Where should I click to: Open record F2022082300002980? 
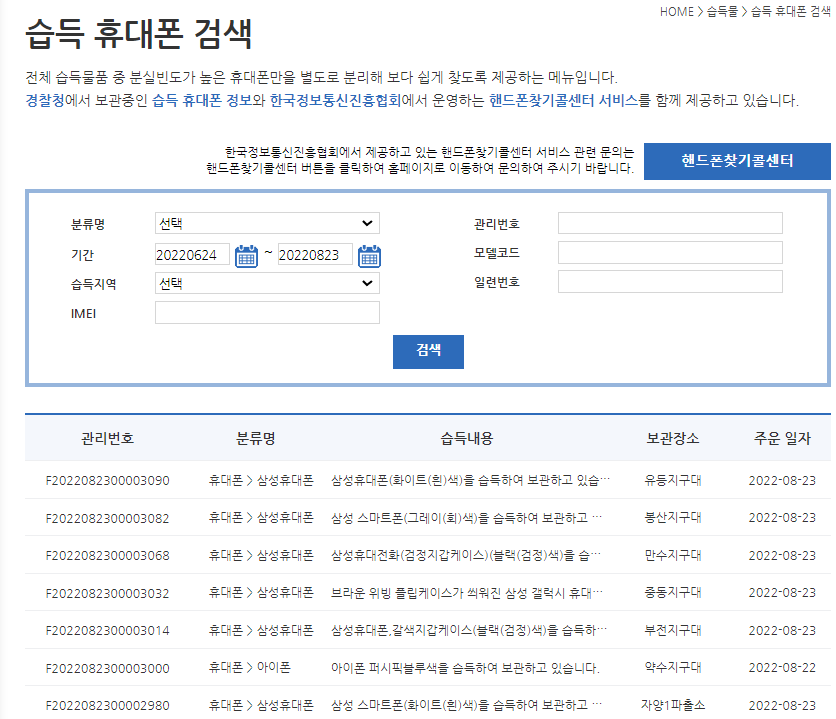[108, 706]
